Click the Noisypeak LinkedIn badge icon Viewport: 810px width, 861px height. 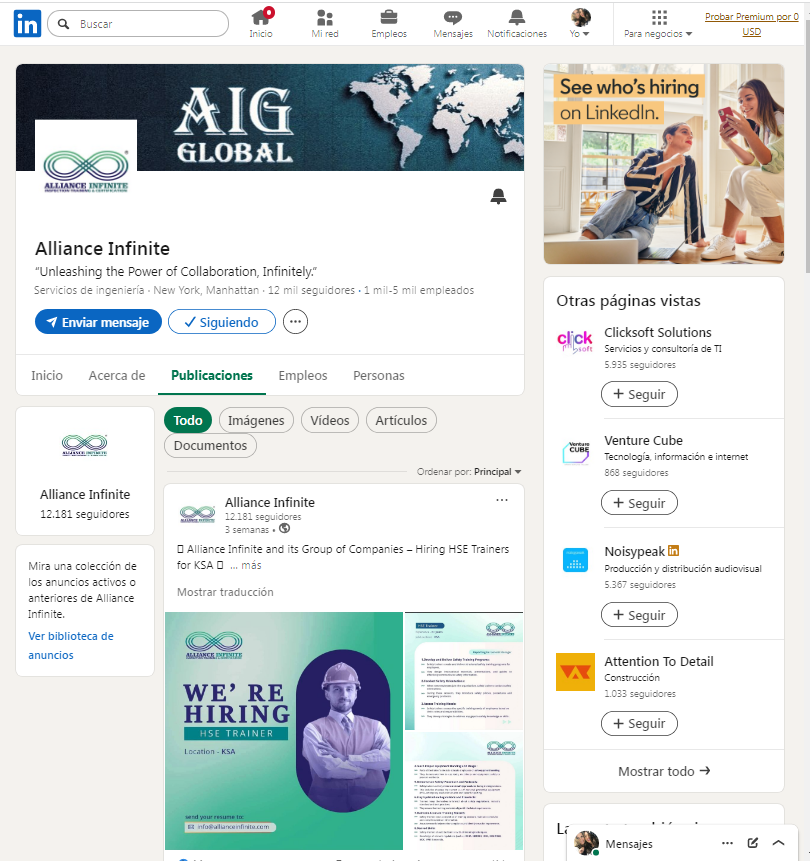tap(673, 550)
